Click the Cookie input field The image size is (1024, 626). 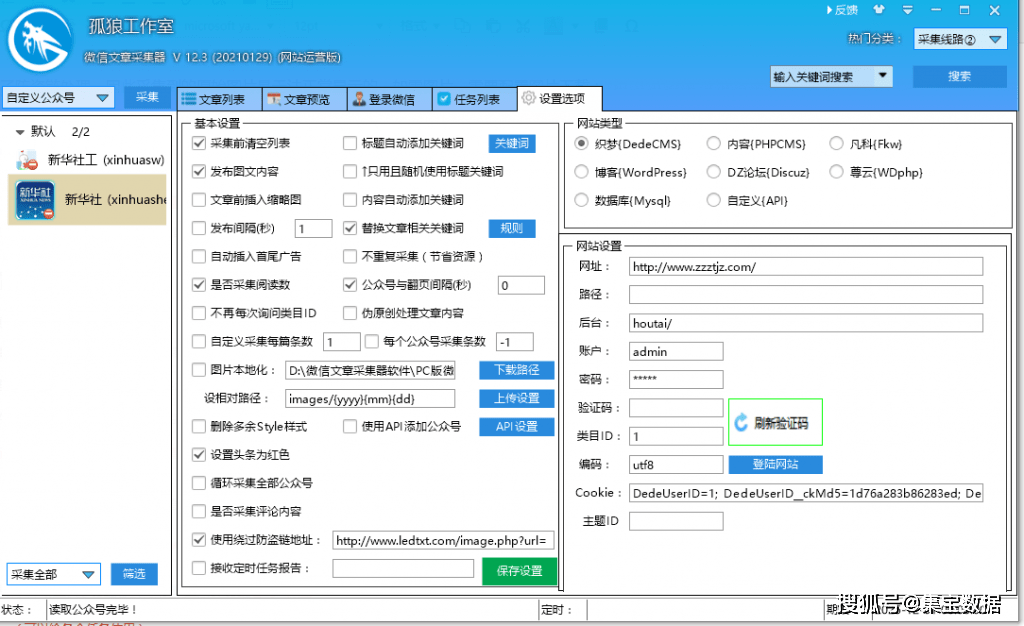pos(806,493)
